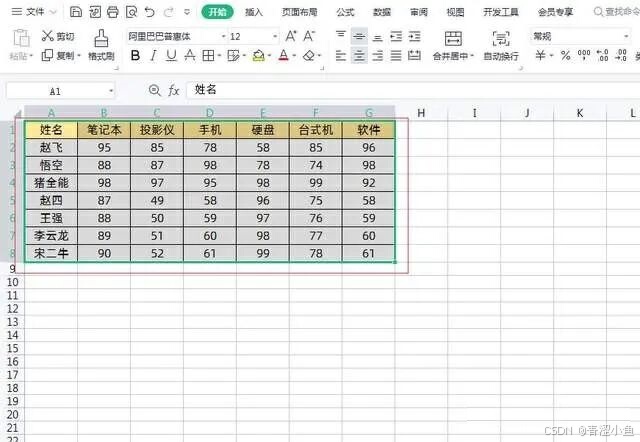
Task: Click the Increase Decimal icon
Action: point(602,55)
